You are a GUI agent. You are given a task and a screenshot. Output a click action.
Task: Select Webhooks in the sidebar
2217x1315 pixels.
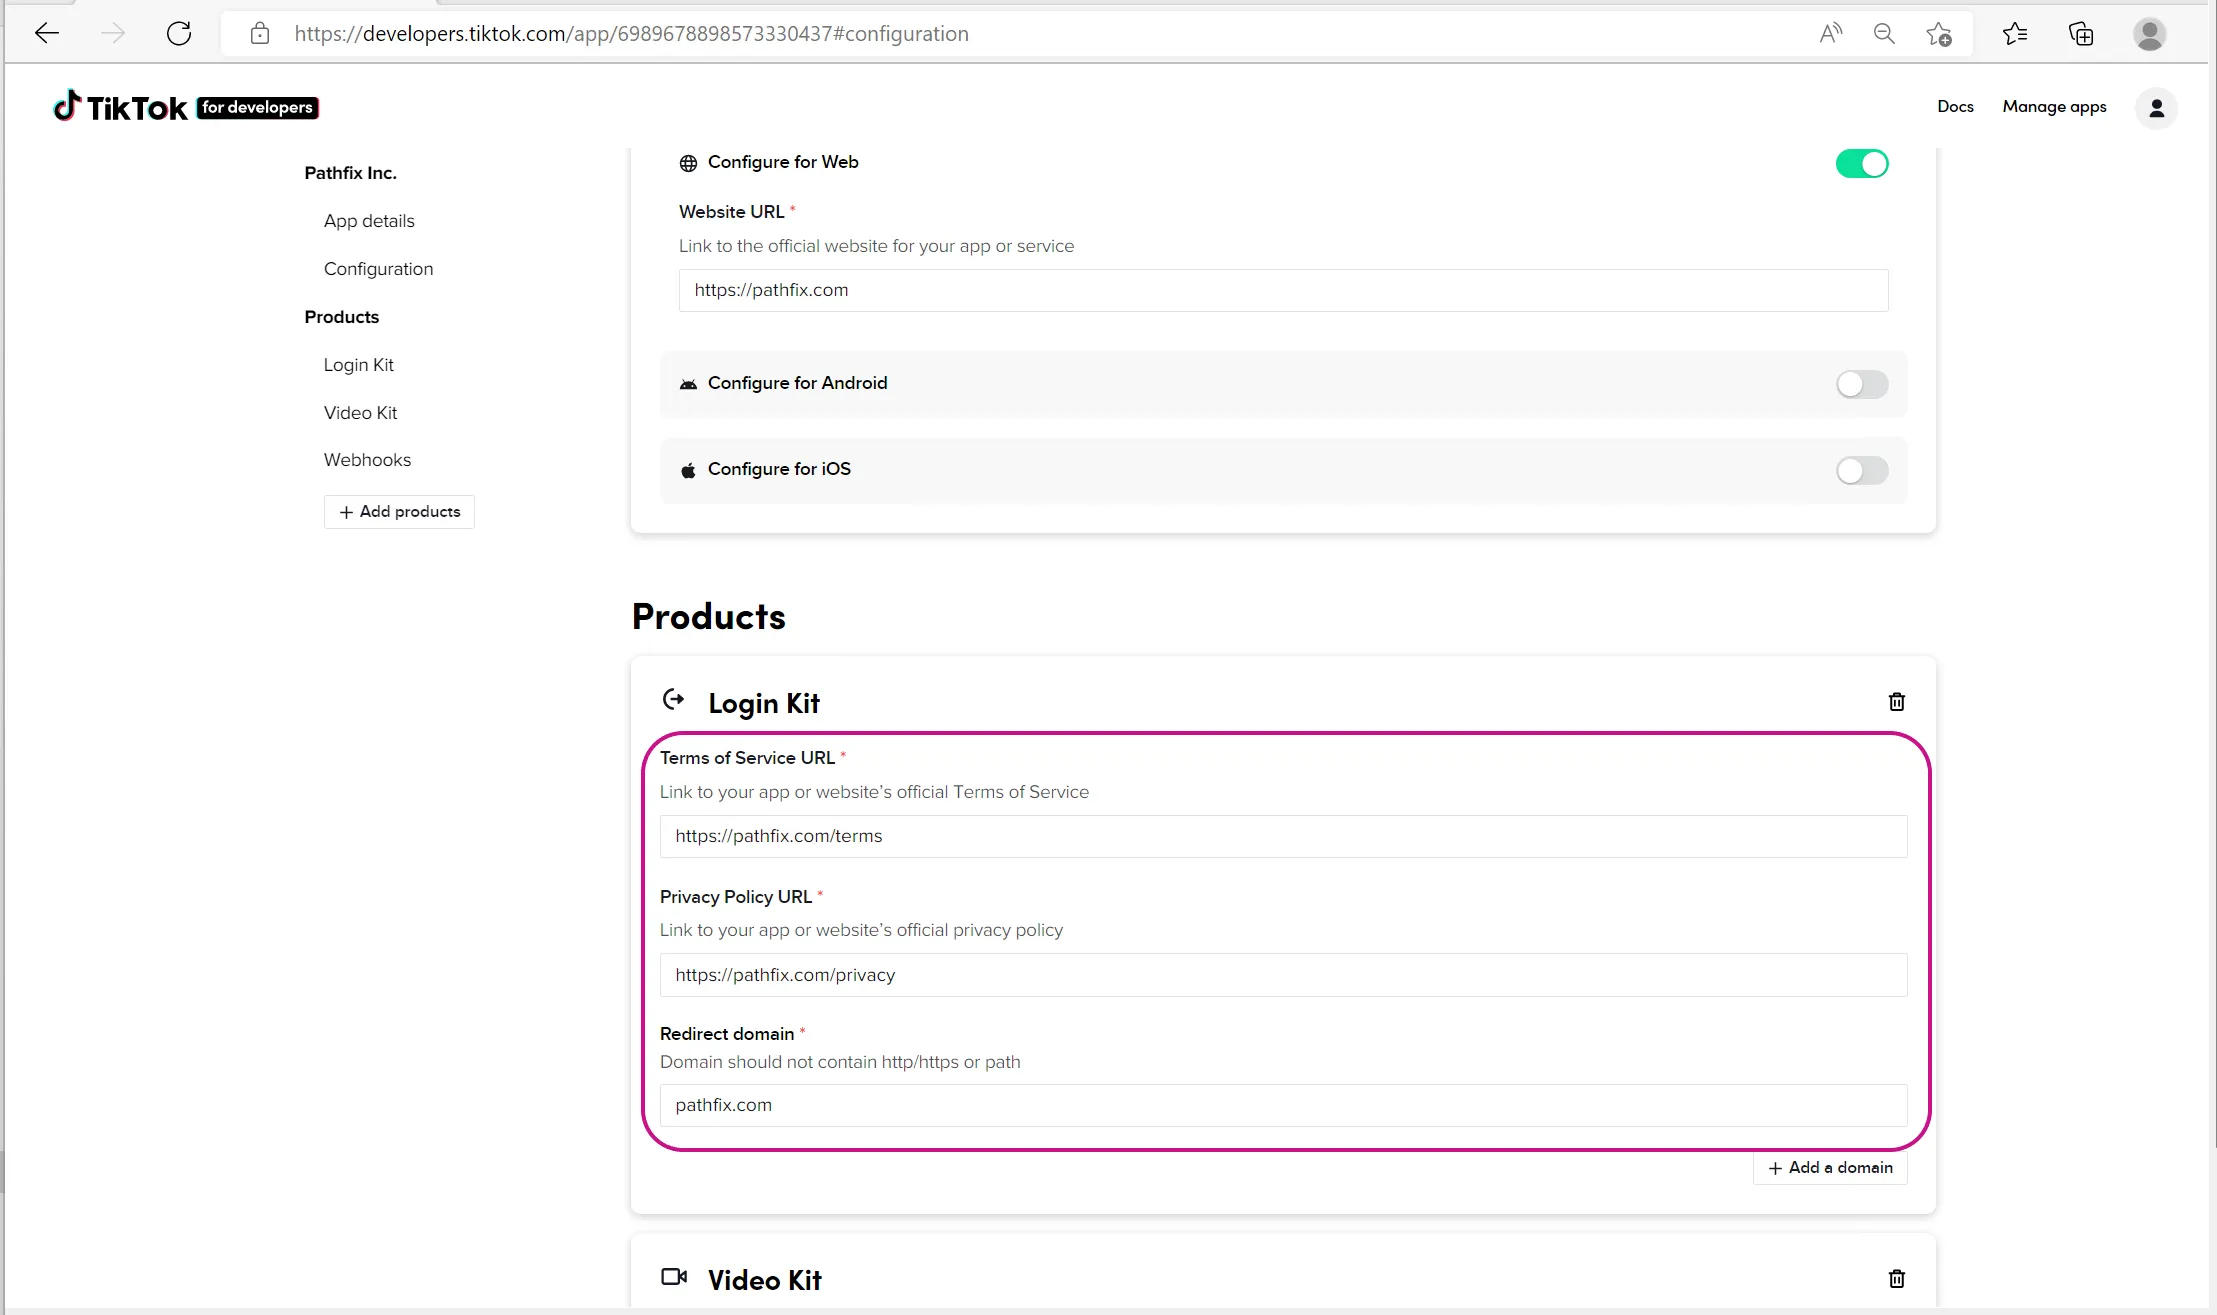click(367, 460)
